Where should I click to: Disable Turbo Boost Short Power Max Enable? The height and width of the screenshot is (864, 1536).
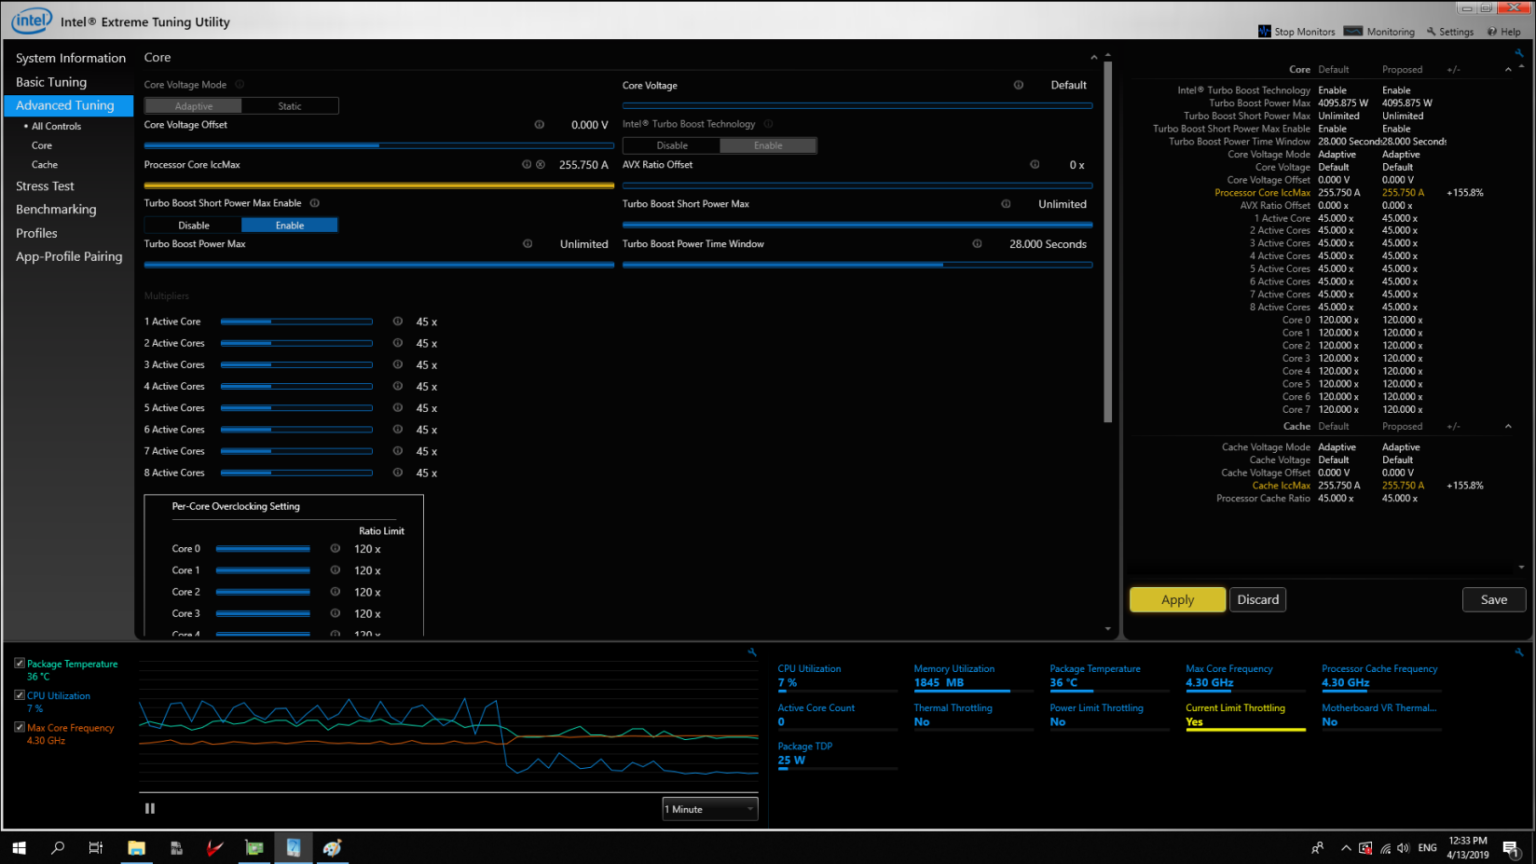point(192,224)
